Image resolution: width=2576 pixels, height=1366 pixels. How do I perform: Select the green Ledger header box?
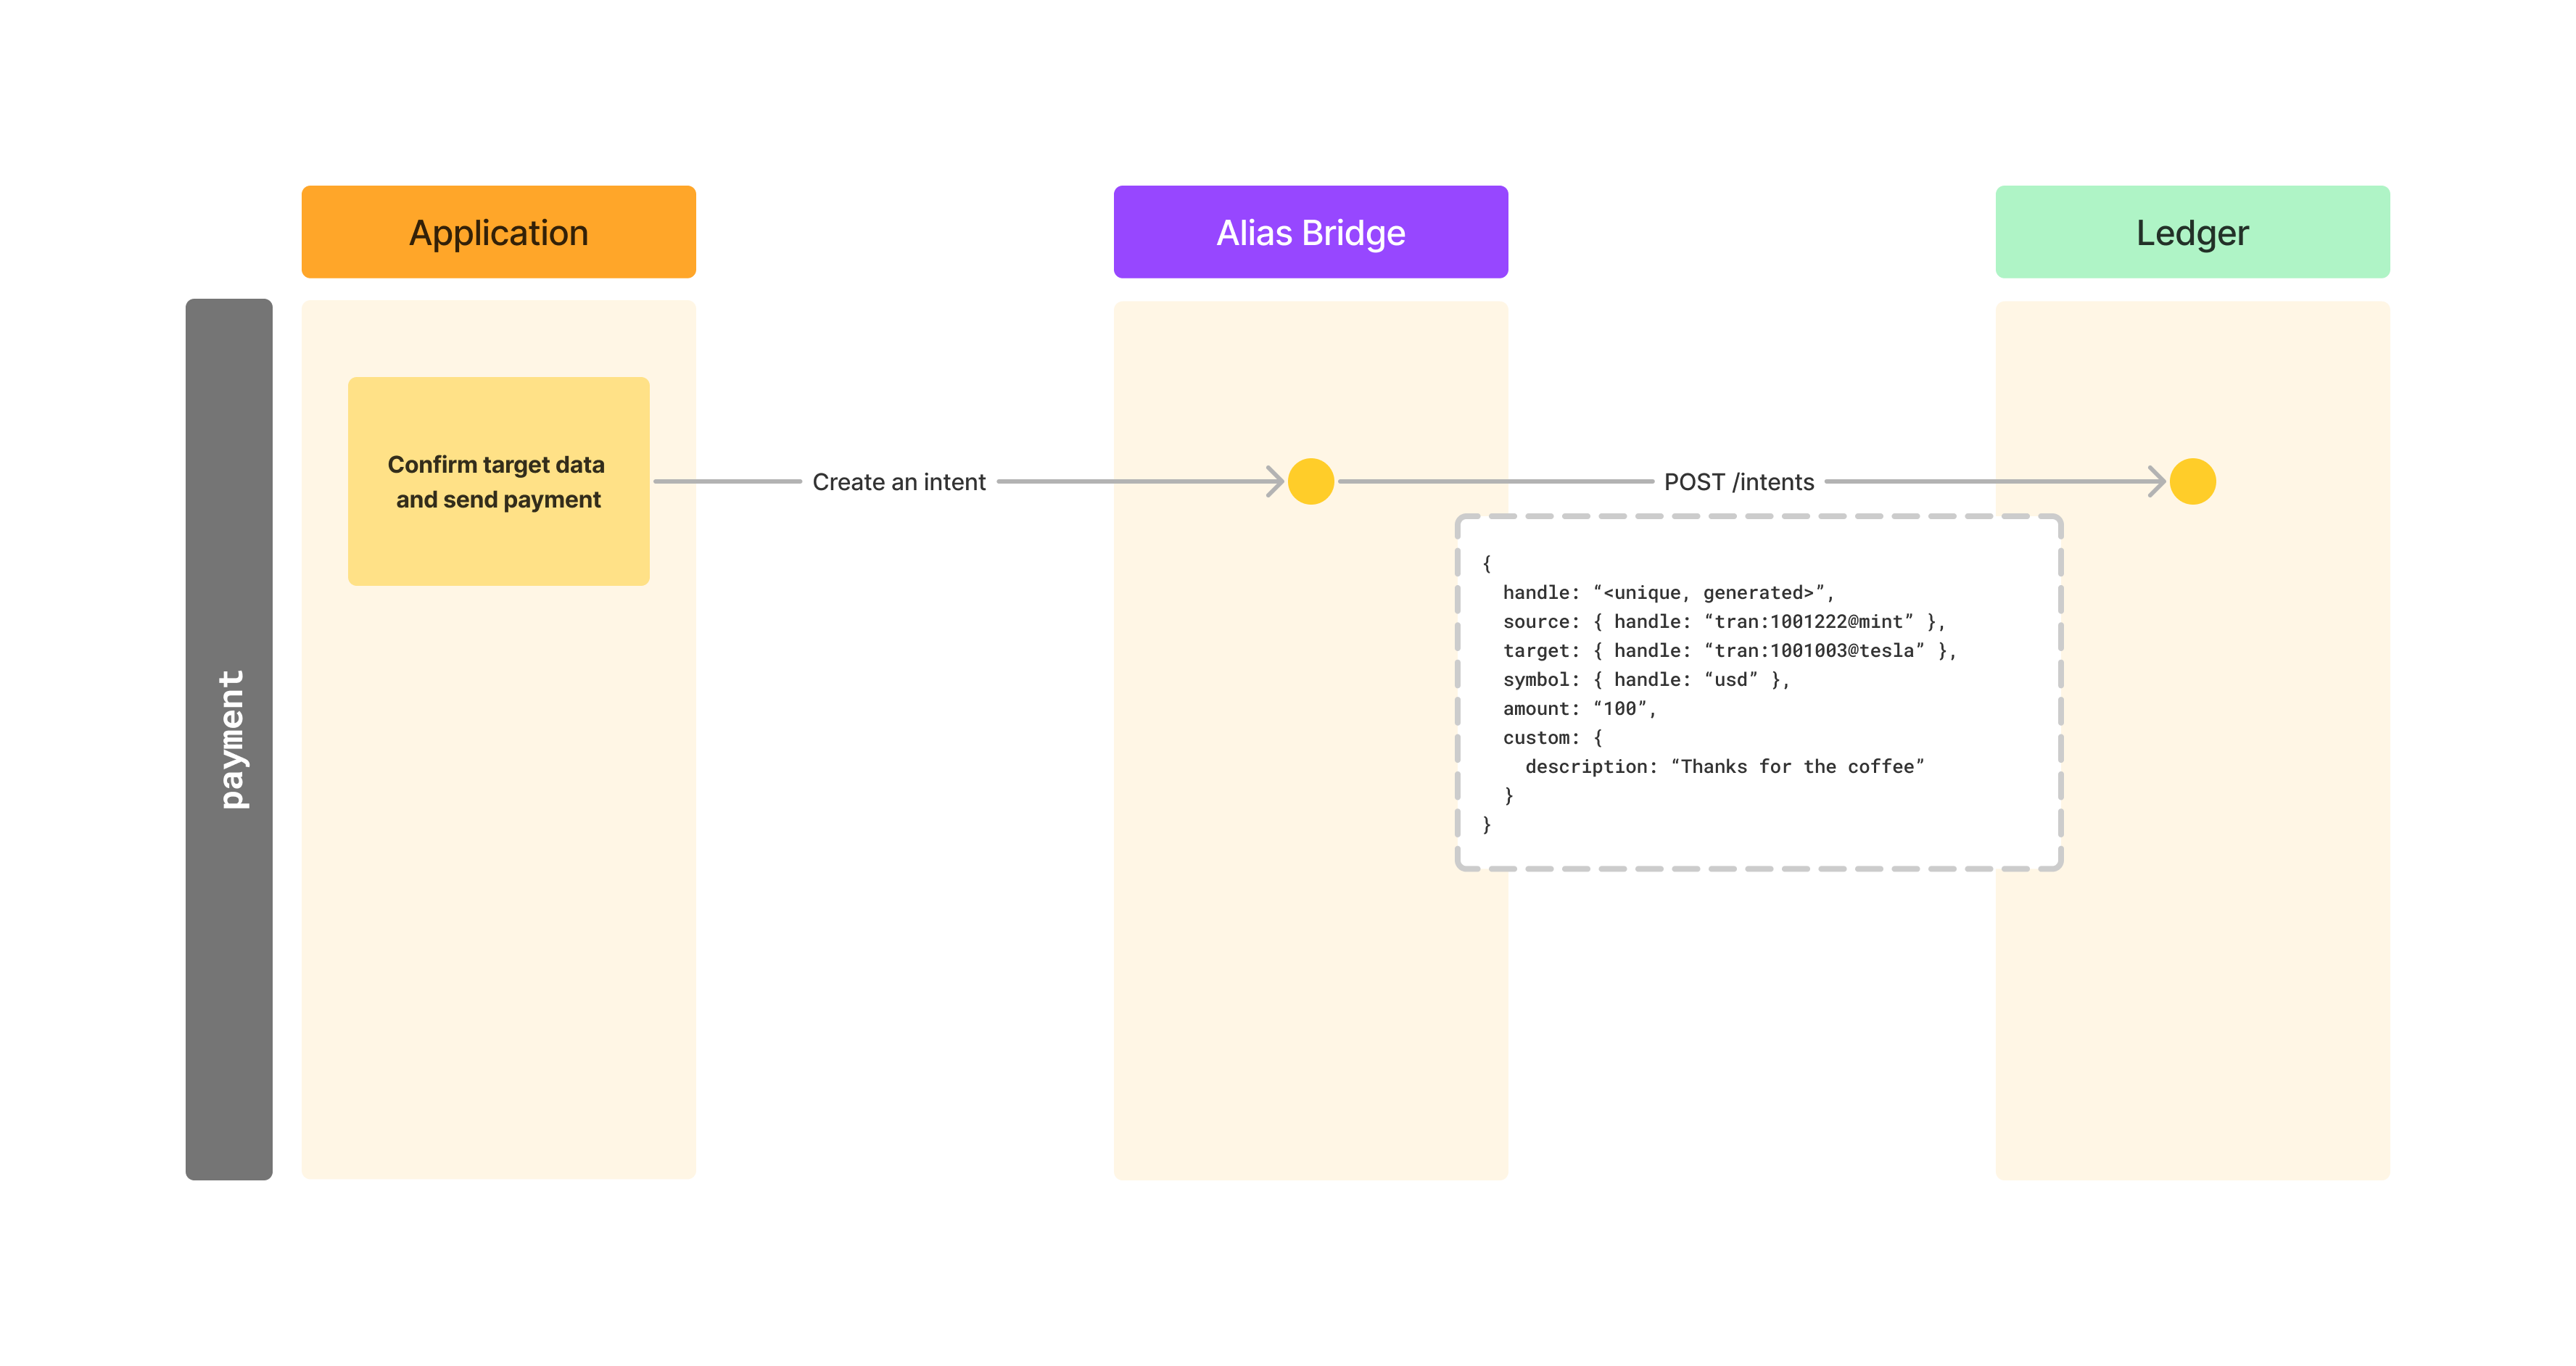[x=2192, y=232]
